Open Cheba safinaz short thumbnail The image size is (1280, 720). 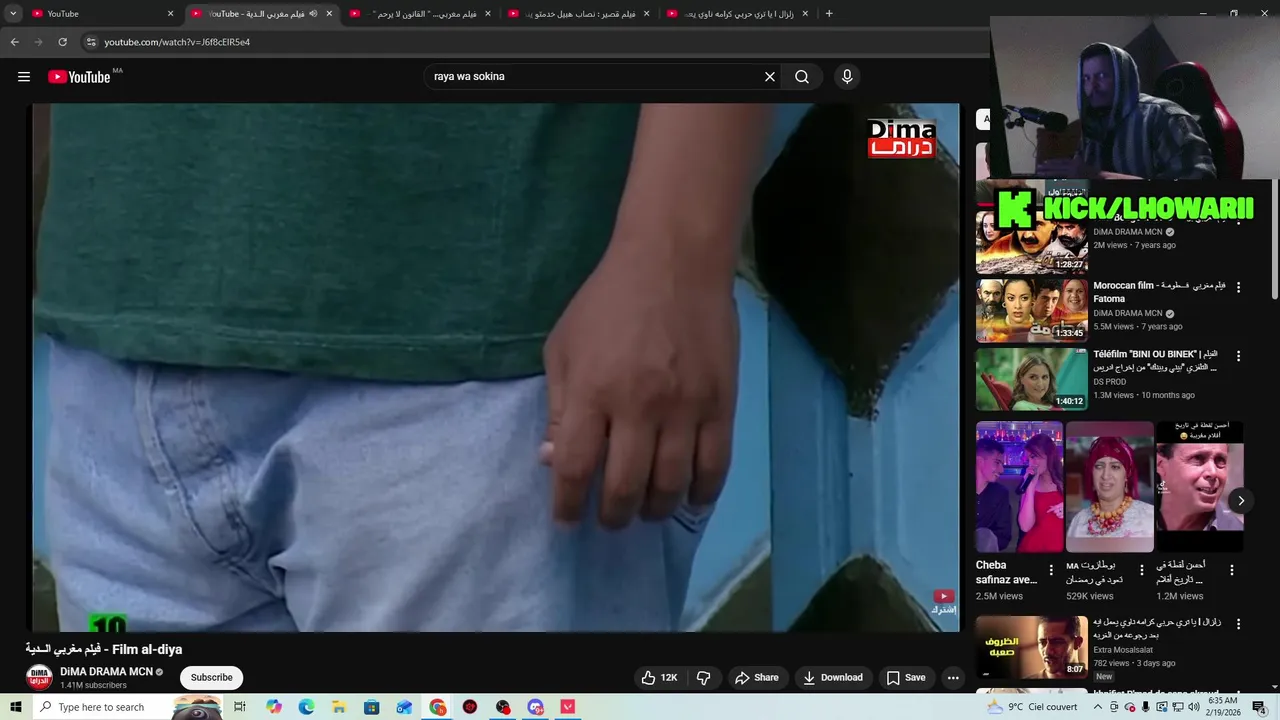click(x=1020, y=487)
